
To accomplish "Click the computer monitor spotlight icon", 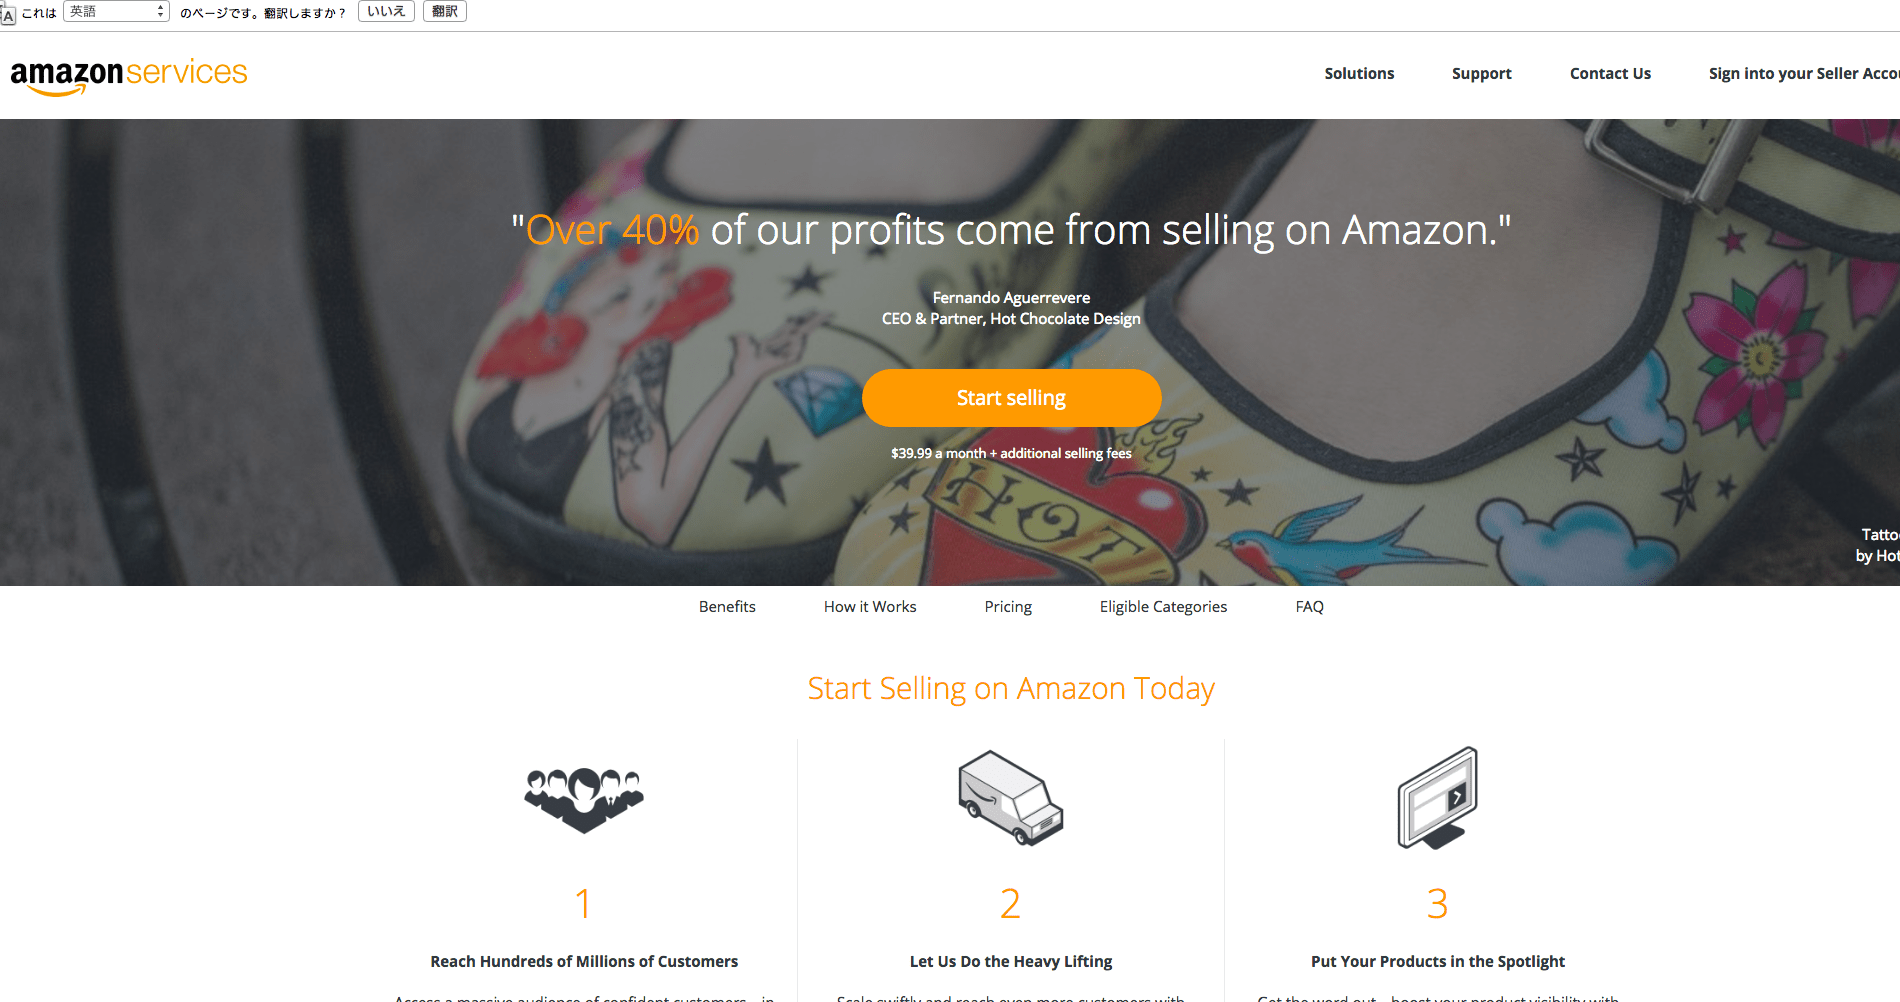I will (x=1437, y=798).
